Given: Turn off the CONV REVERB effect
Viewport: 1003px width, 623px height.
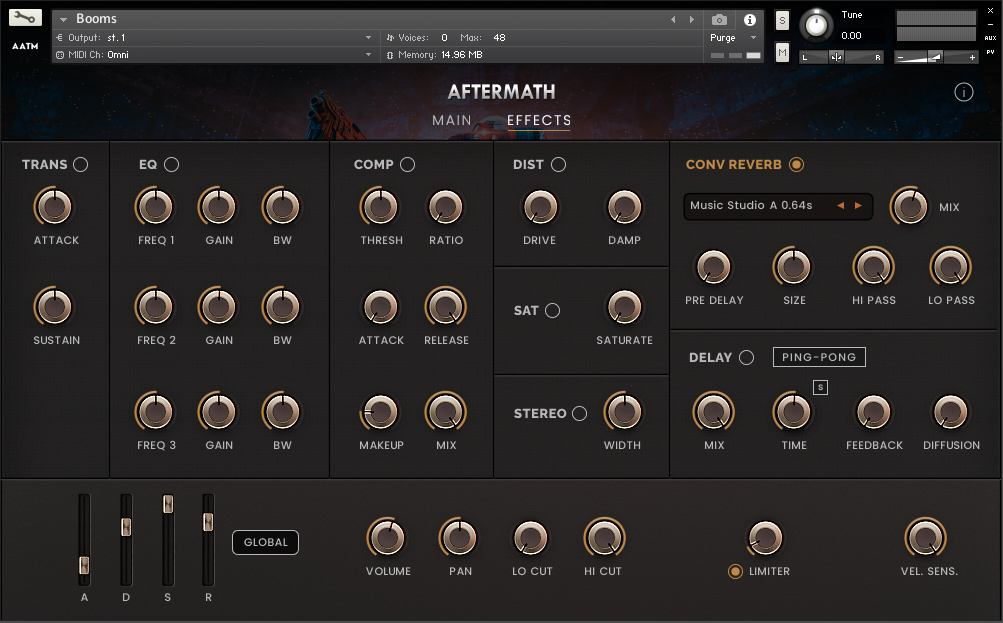Looking at the screenshot, I should coord(796,165).
